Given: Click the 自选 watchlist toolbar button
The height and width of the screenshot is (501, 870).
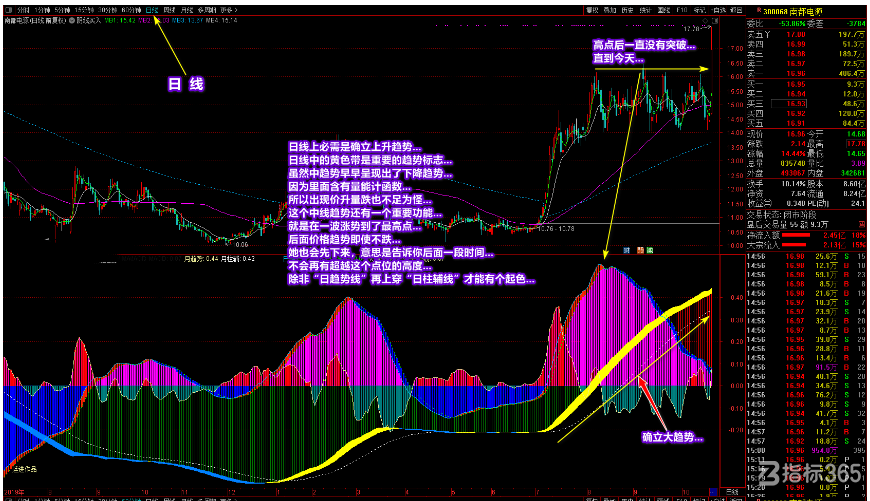Looking at the screenshot, I should [719, 10].
